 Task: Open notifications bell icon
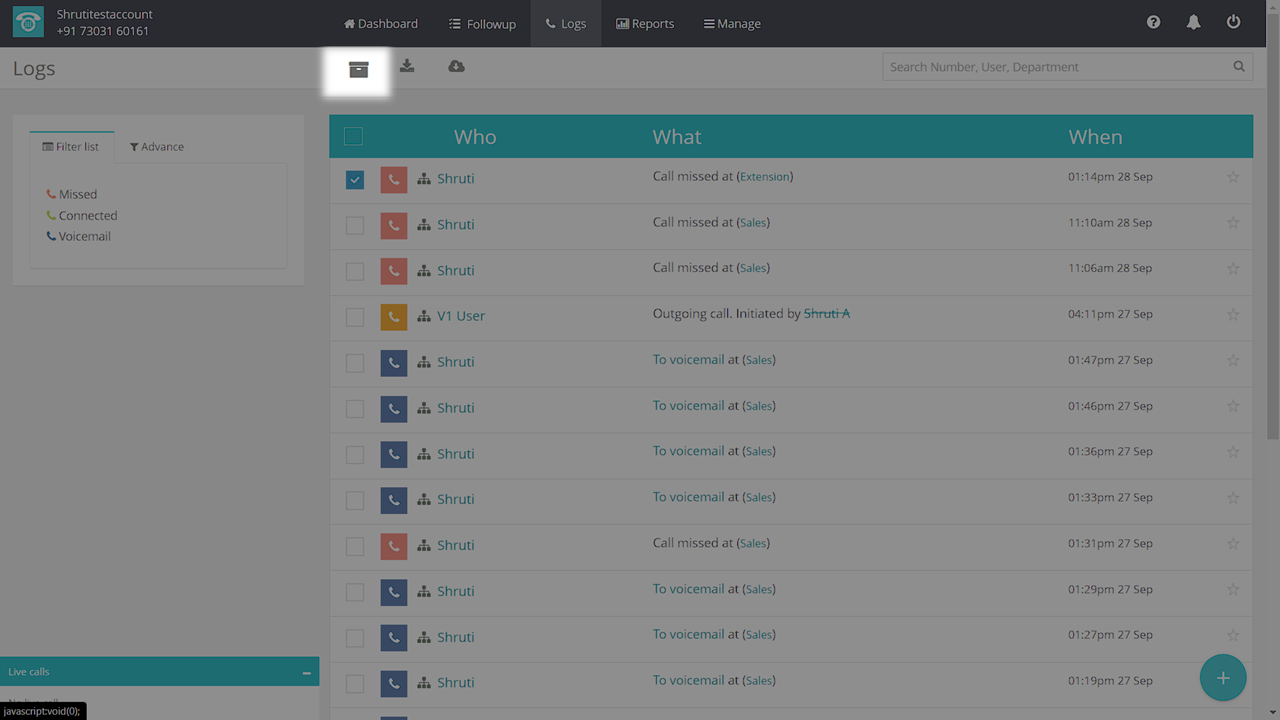pyautogui.click(x=1193, y=22)
